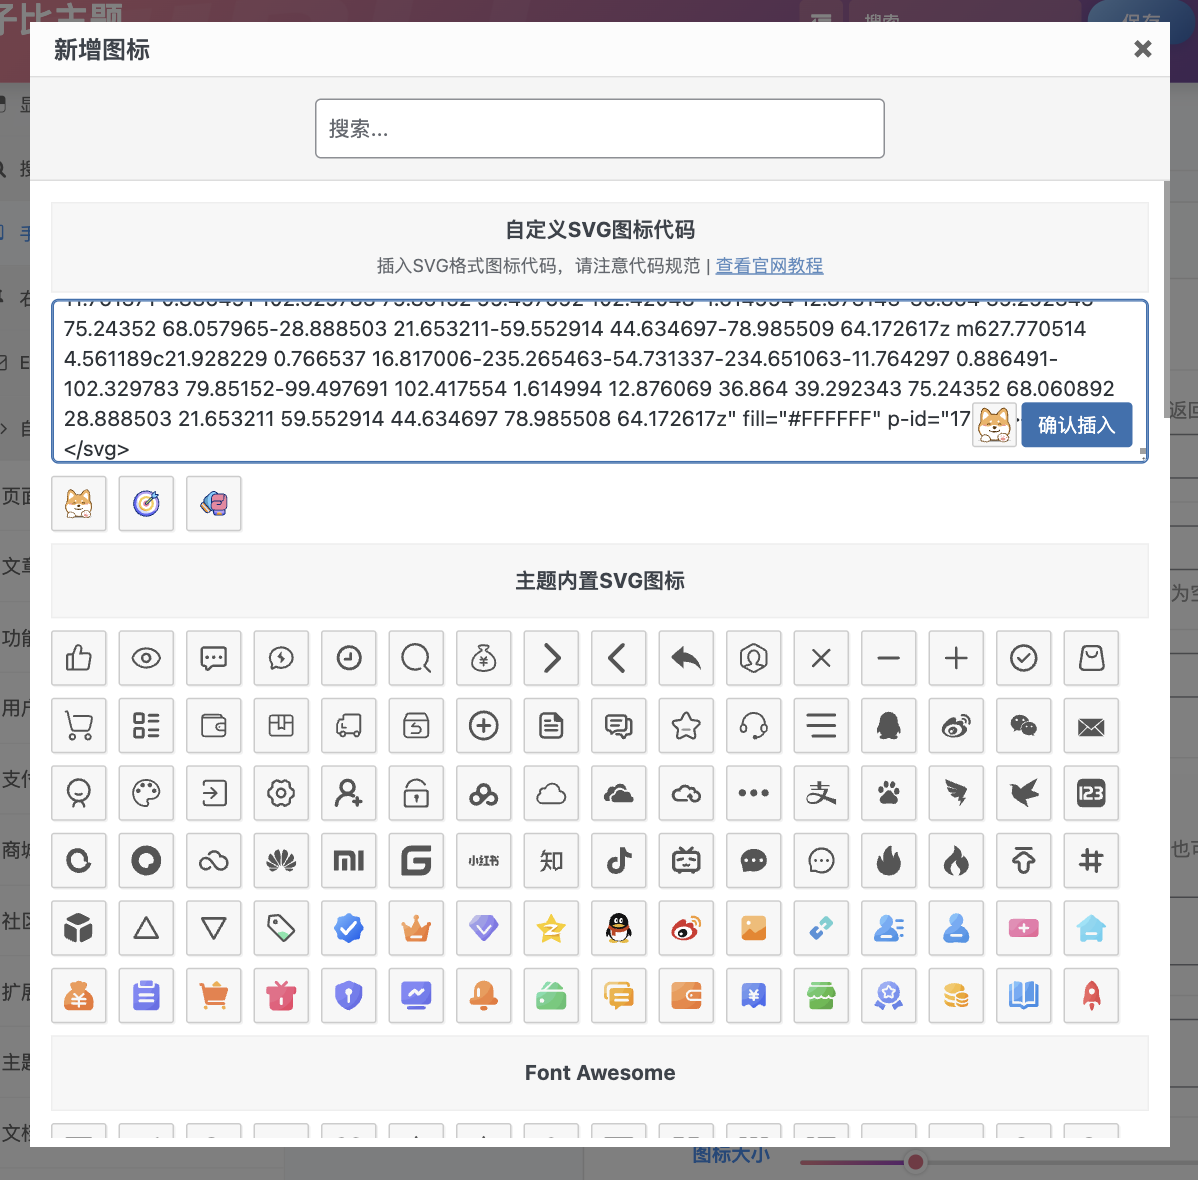
Task: Select the TikTok music-note icon
Action: pyautogui.click(x=619, y=861)
